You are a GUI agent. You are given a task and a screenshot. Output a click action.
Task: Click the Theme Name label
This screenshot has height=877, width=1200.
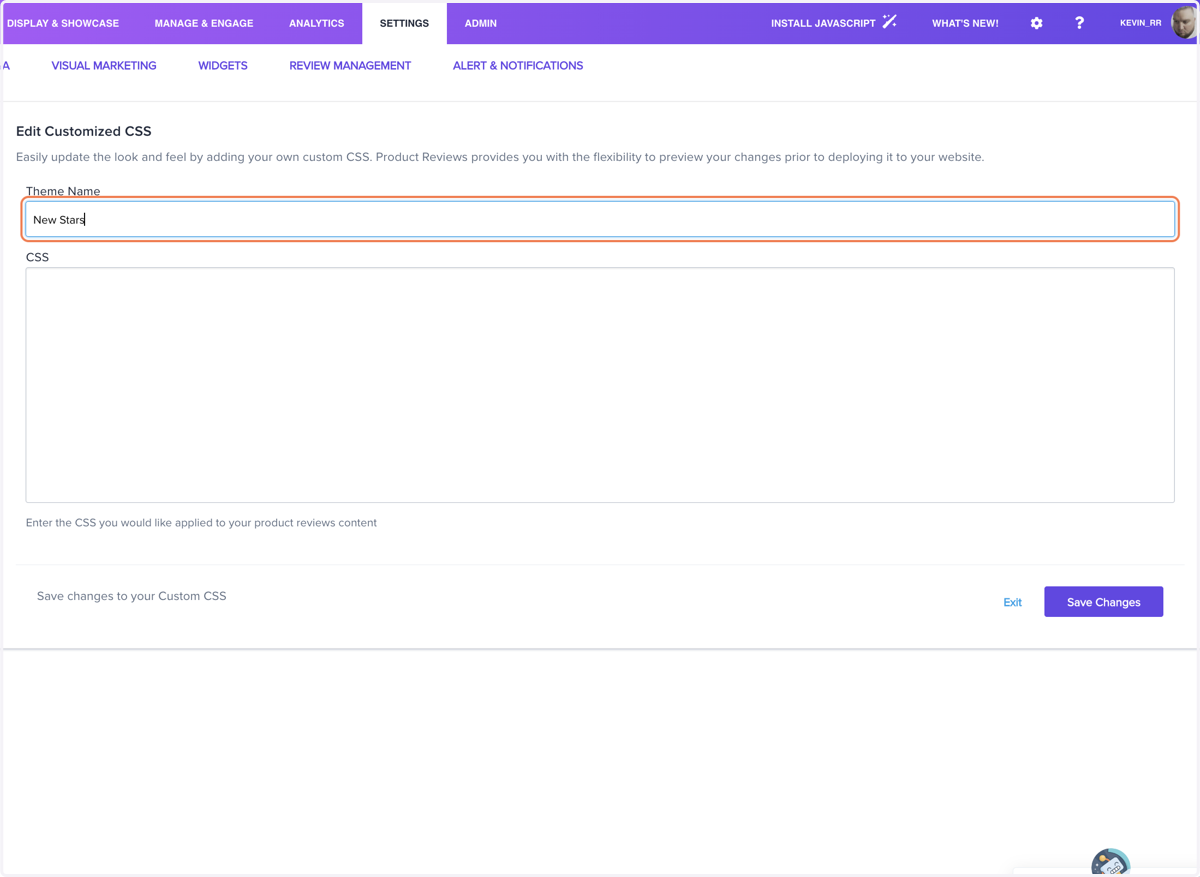pyautogui.click(x=63, y=191)
